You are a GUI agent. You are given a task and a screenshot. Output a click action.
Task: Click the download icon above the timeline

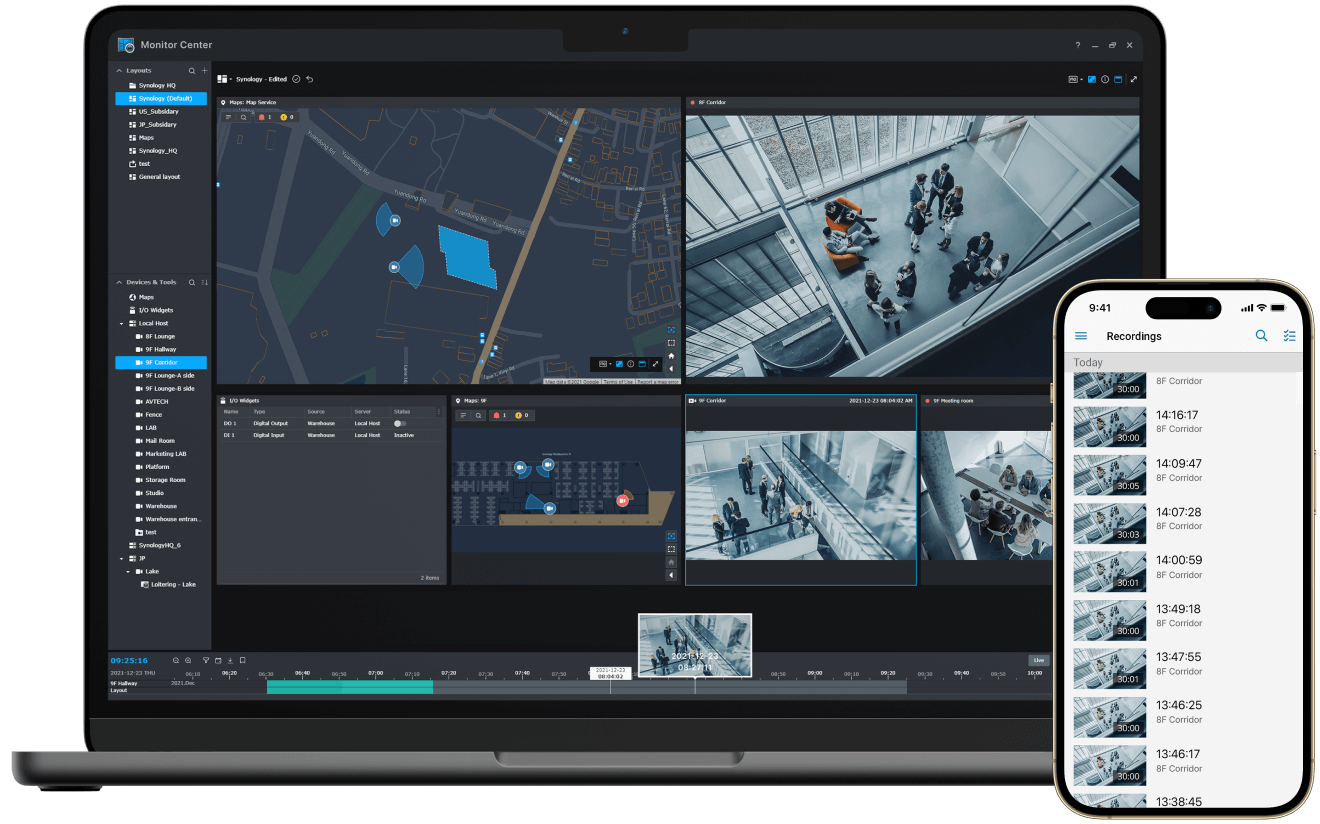(x=230, y=661)
